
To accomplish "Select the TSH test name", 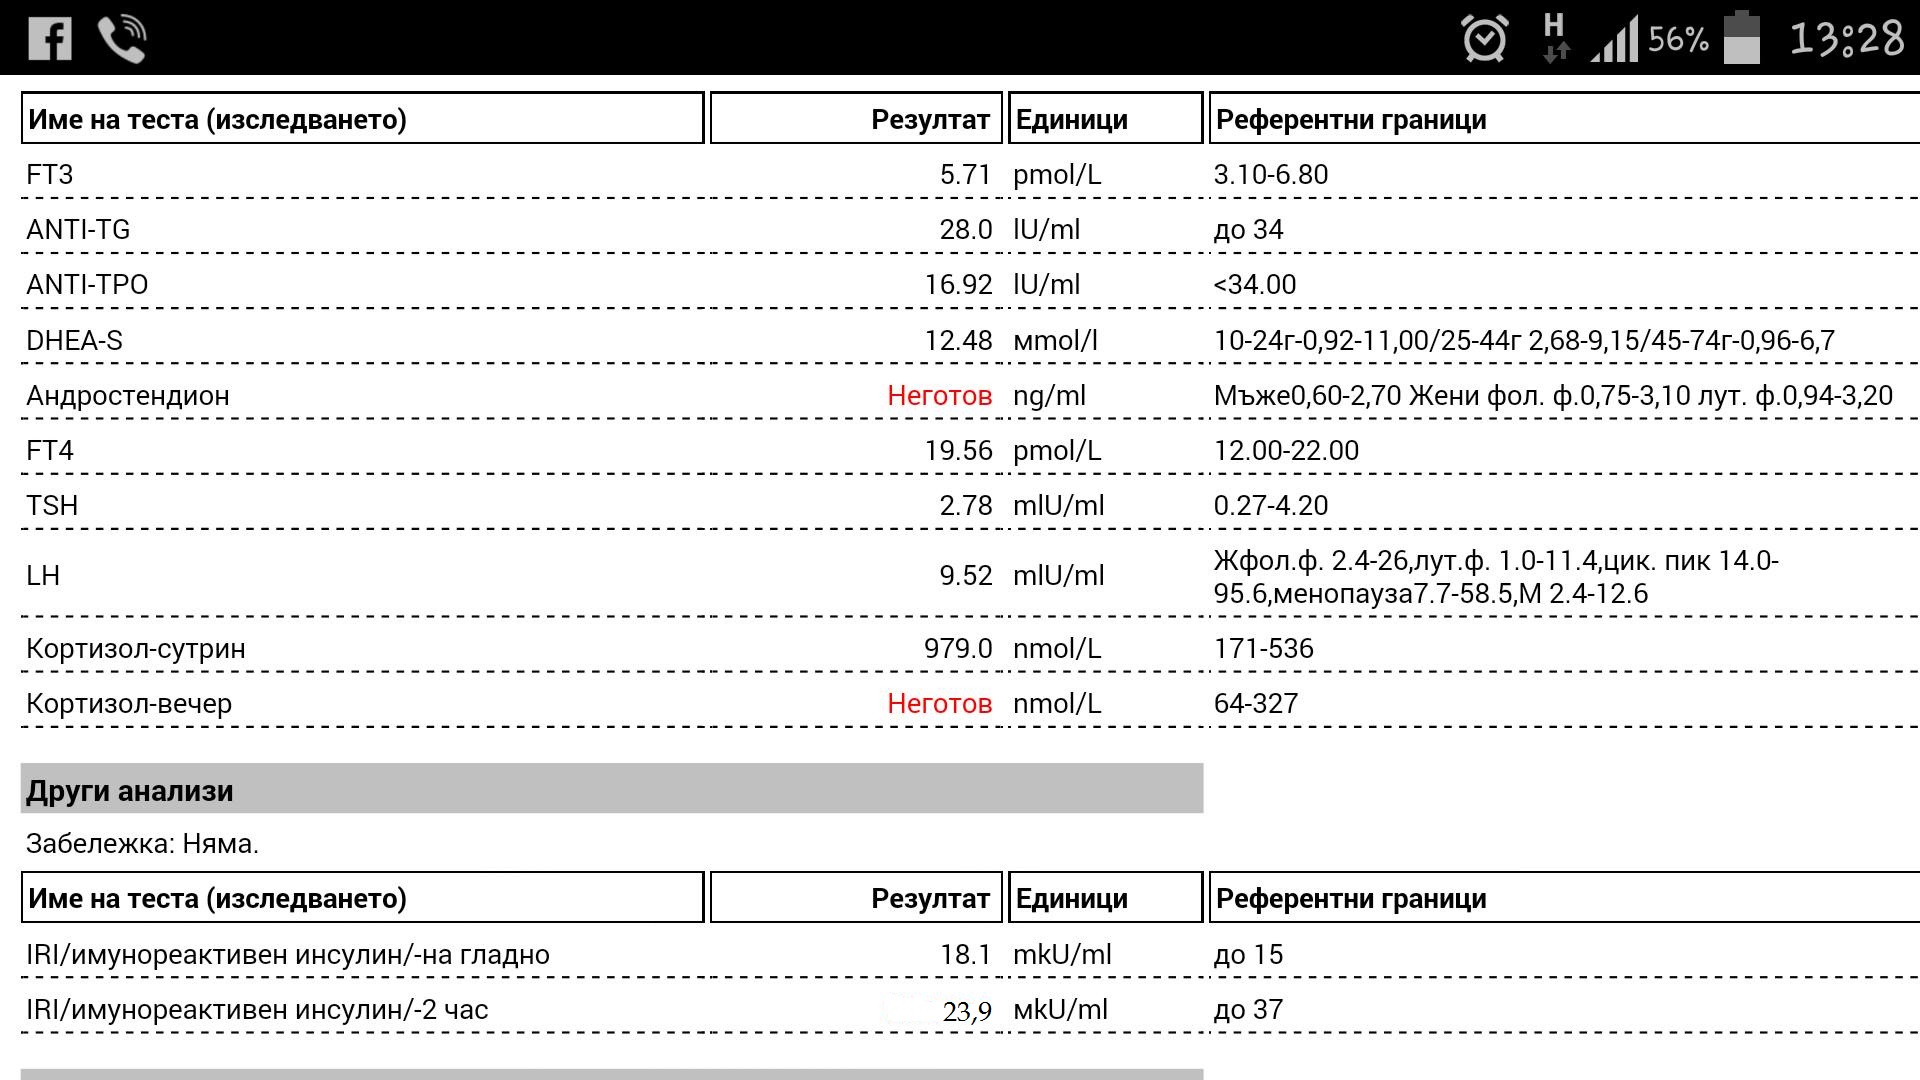I will coord(52,506).
